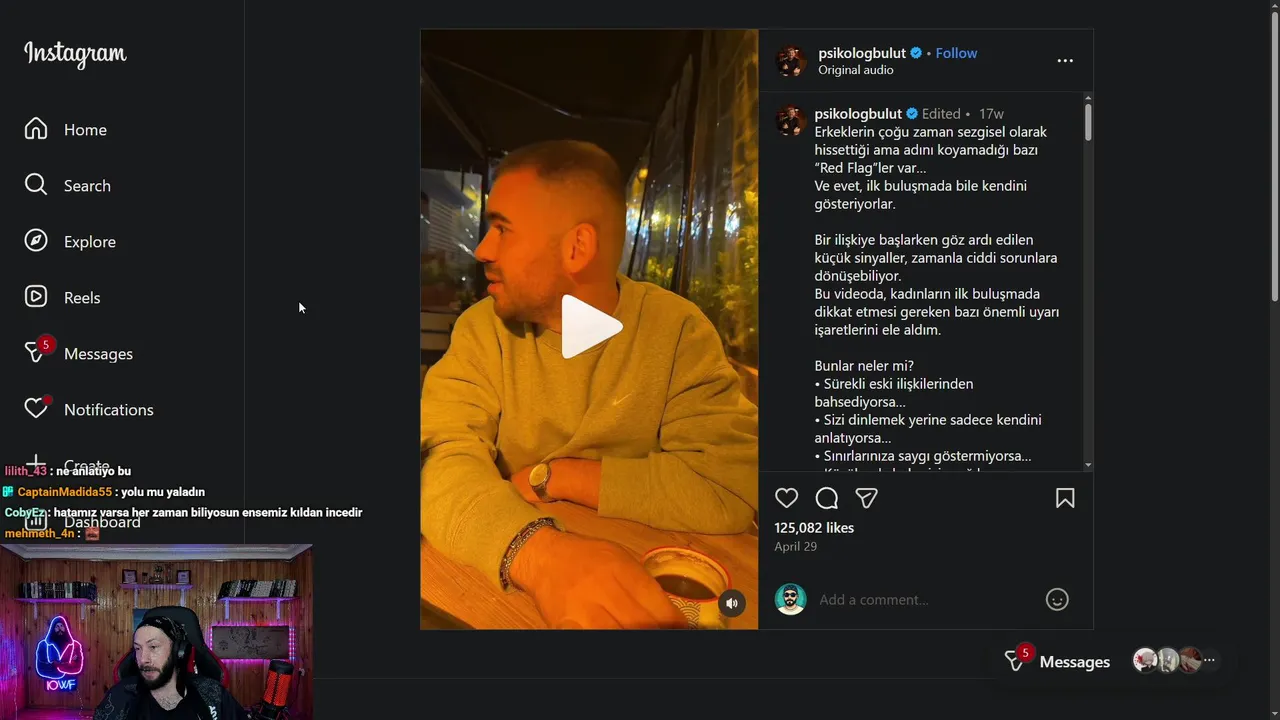The image size is (1280, 720).
Task: Expand the floating Messages panel at the bottom
Action: point(1075,662)
